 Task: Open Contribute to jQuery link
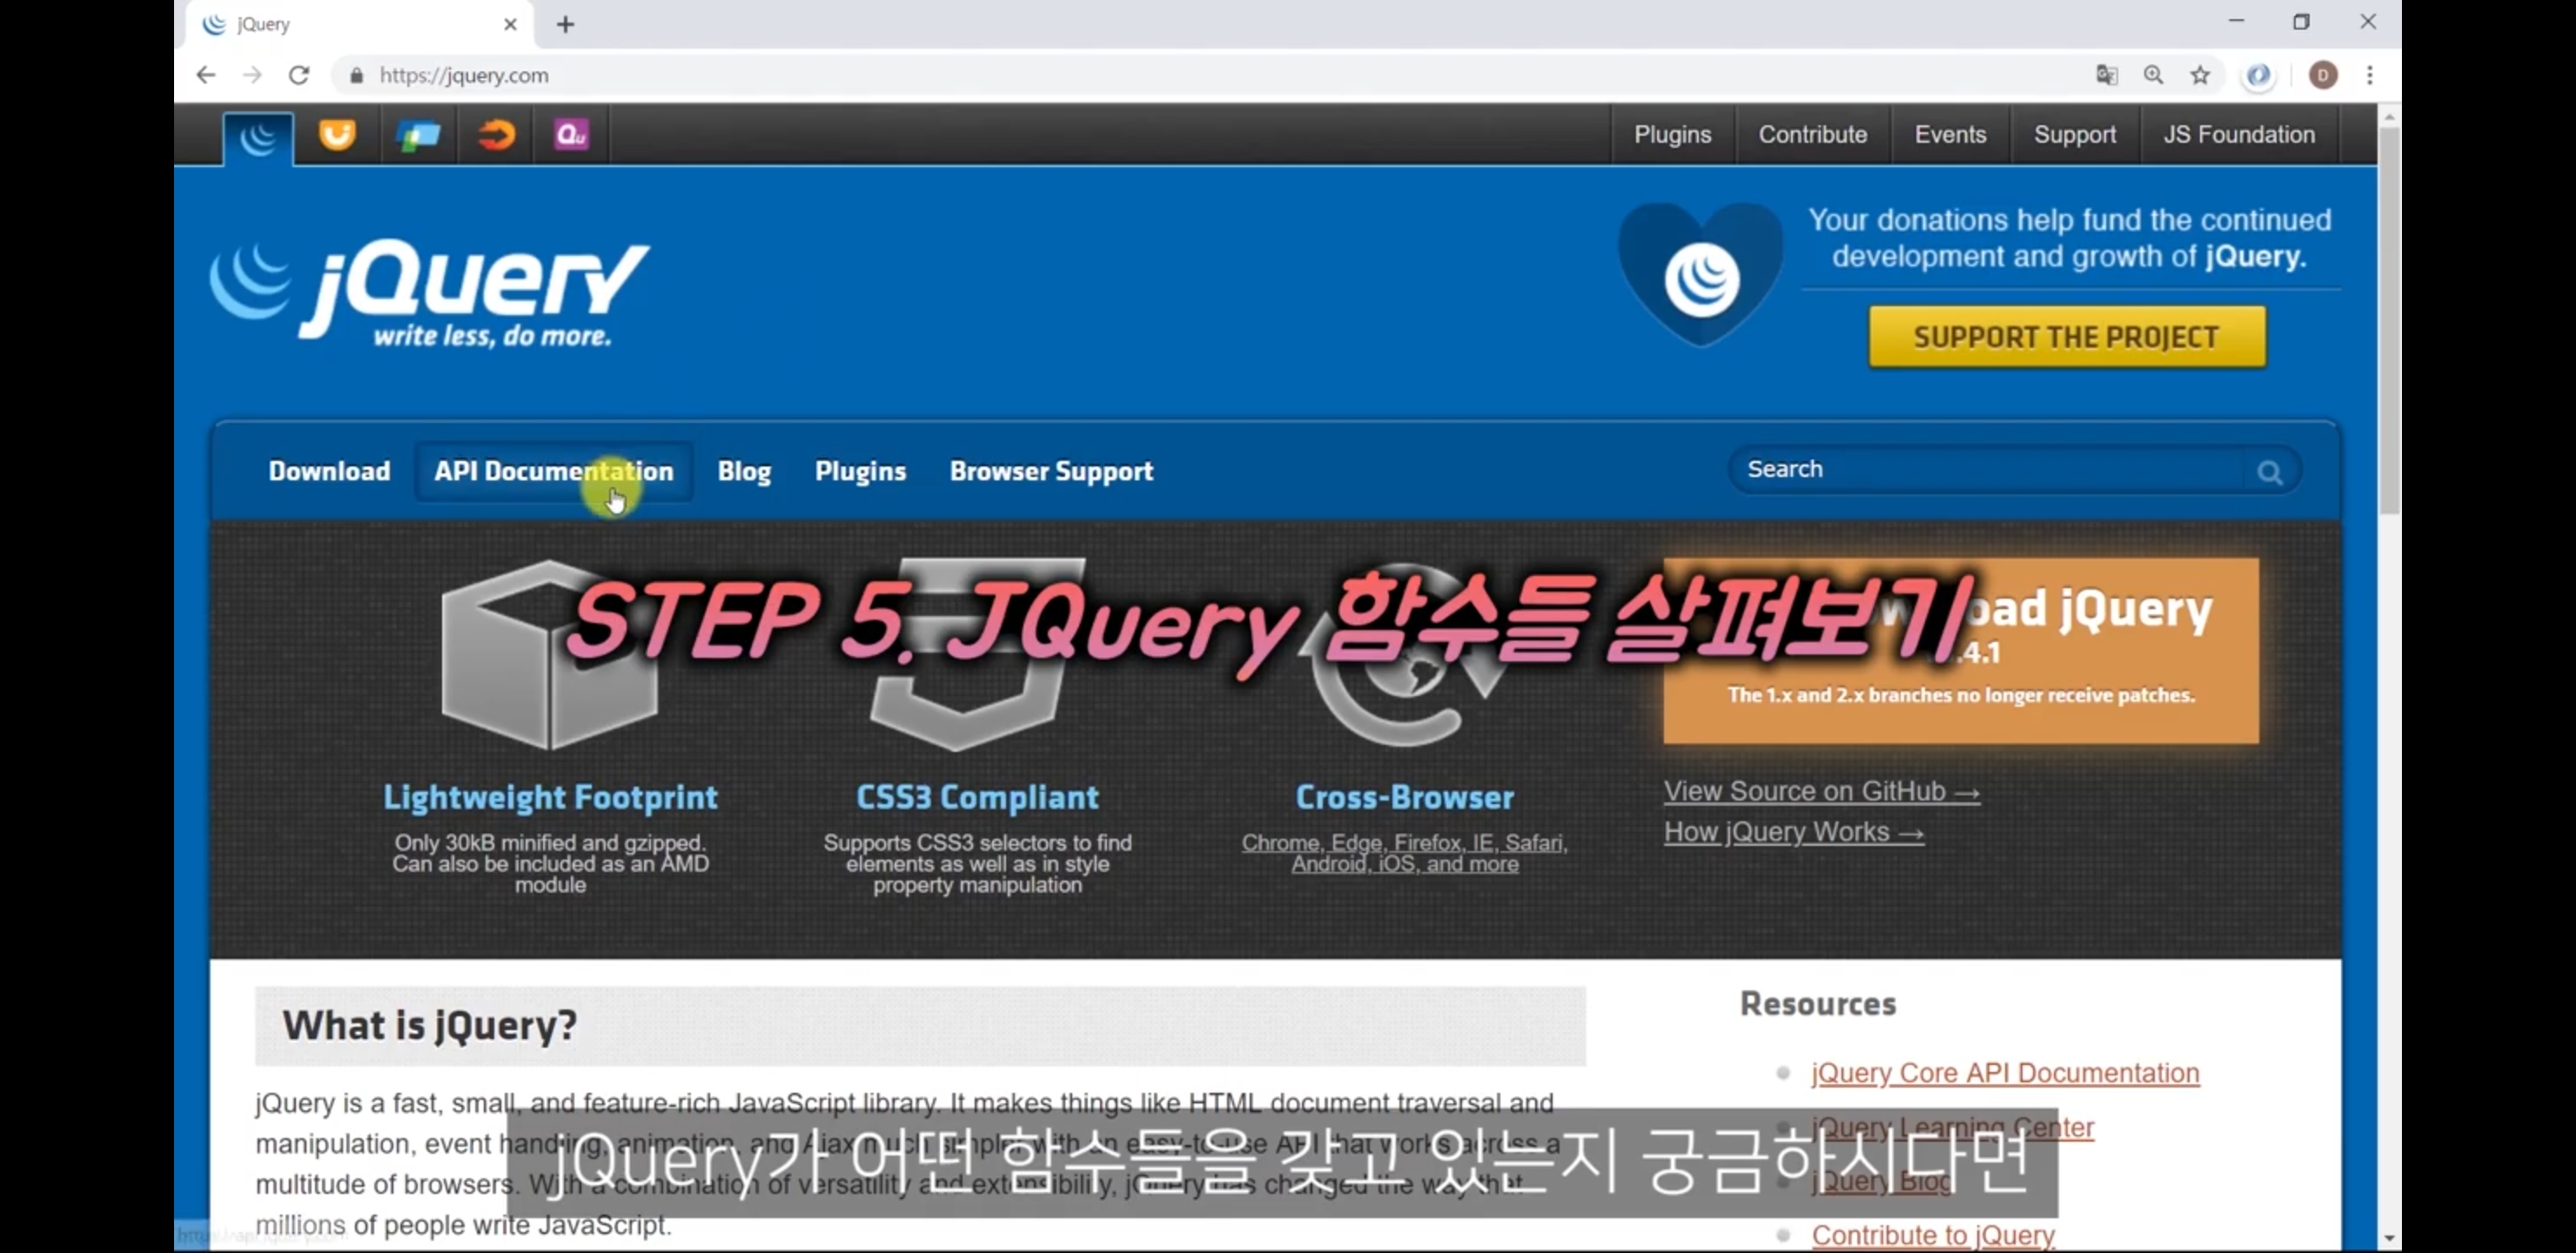click(1932, 1236)
